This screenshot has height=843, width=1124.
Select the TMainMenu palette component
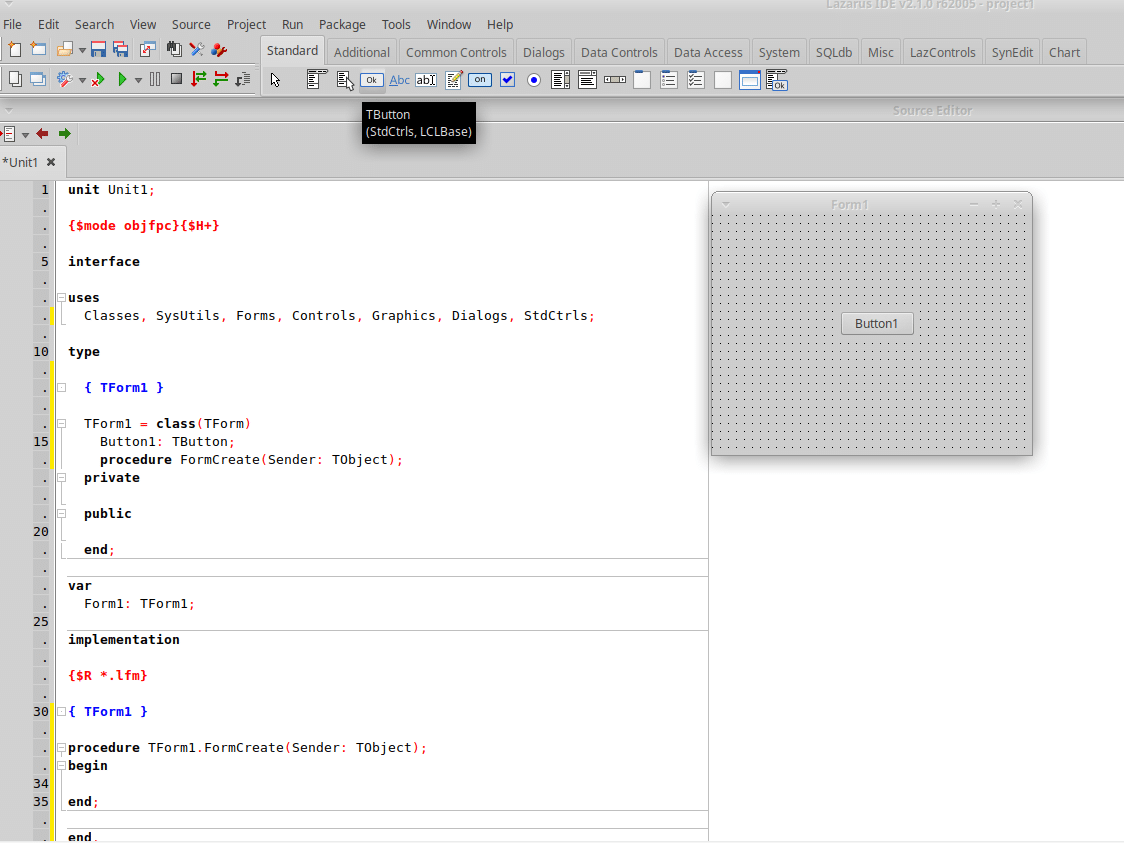click(x=317, y=80)
